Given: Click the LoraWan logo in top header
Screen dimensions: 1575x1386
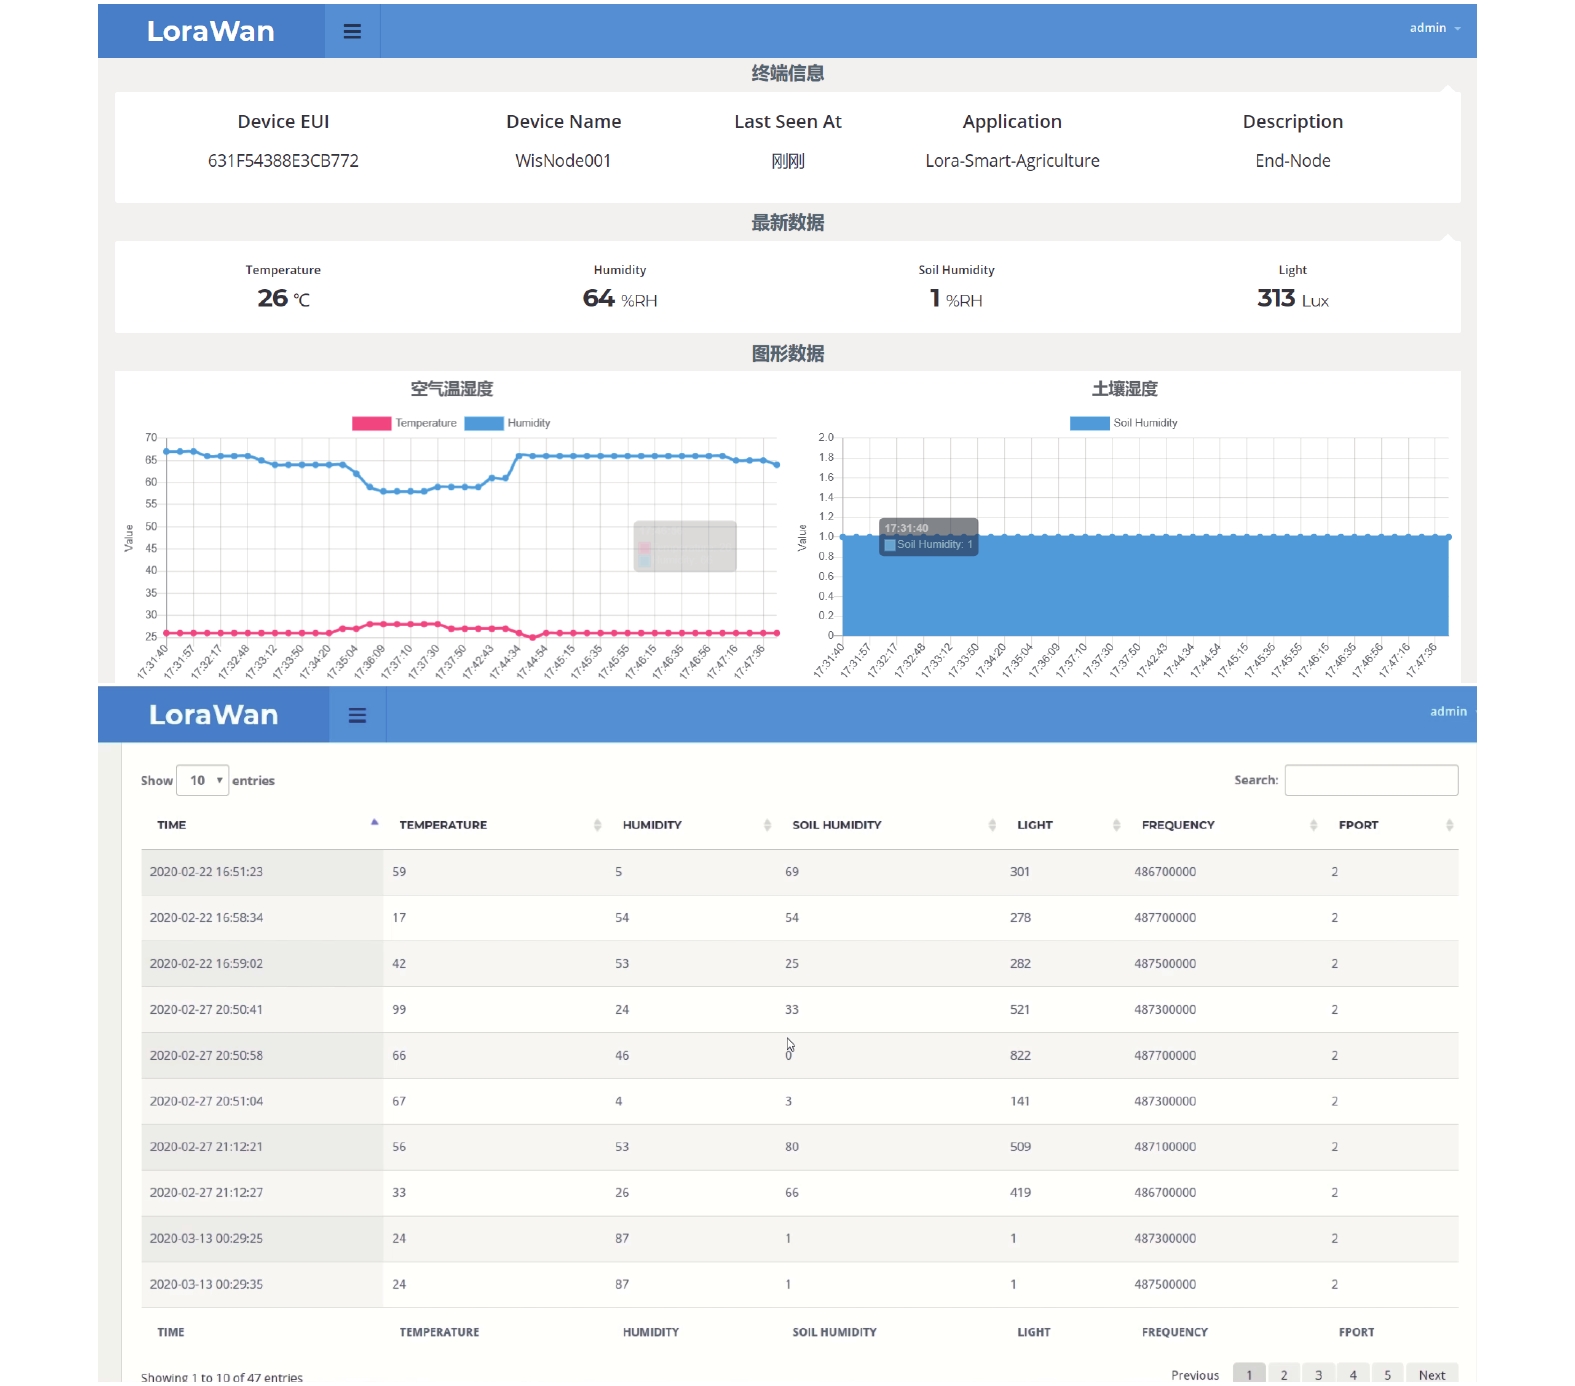Looking at the screenshot, I should (211, 31).
